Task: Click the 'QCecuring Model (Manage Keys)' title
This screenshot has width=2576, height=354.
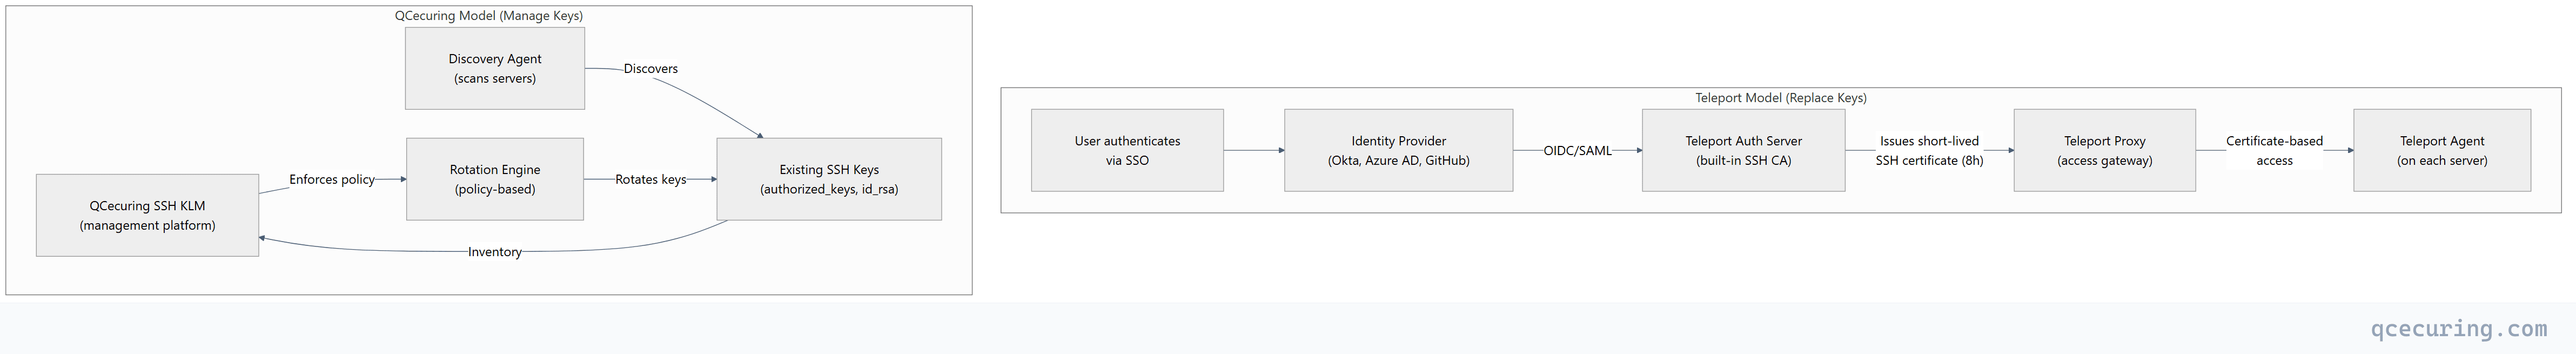Action: tap(489, 16)
